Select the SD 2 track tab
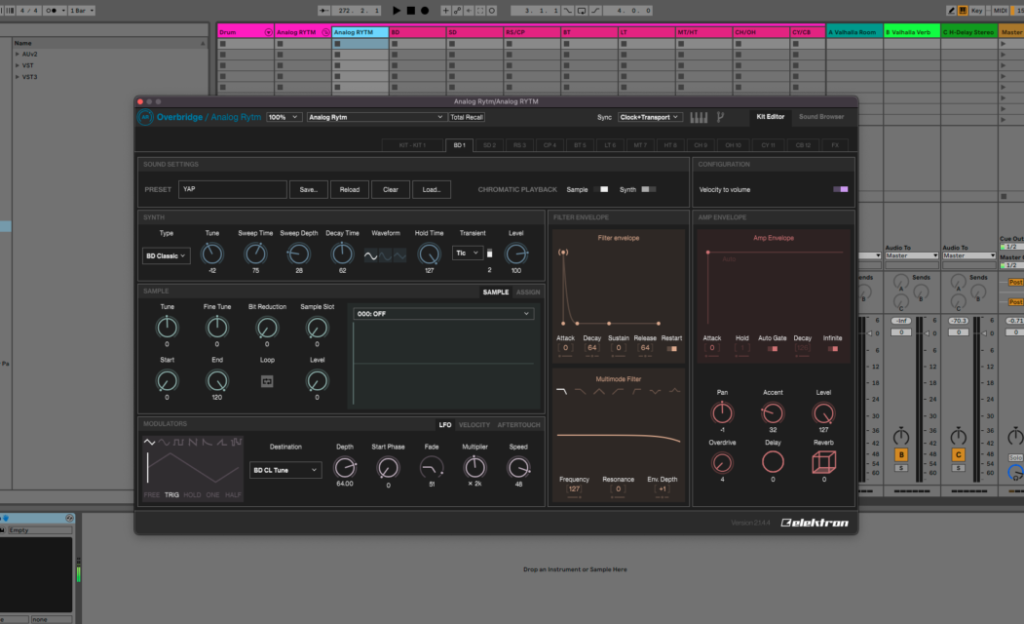This screenshot has height=624, width=1024. tap(489, 145)
